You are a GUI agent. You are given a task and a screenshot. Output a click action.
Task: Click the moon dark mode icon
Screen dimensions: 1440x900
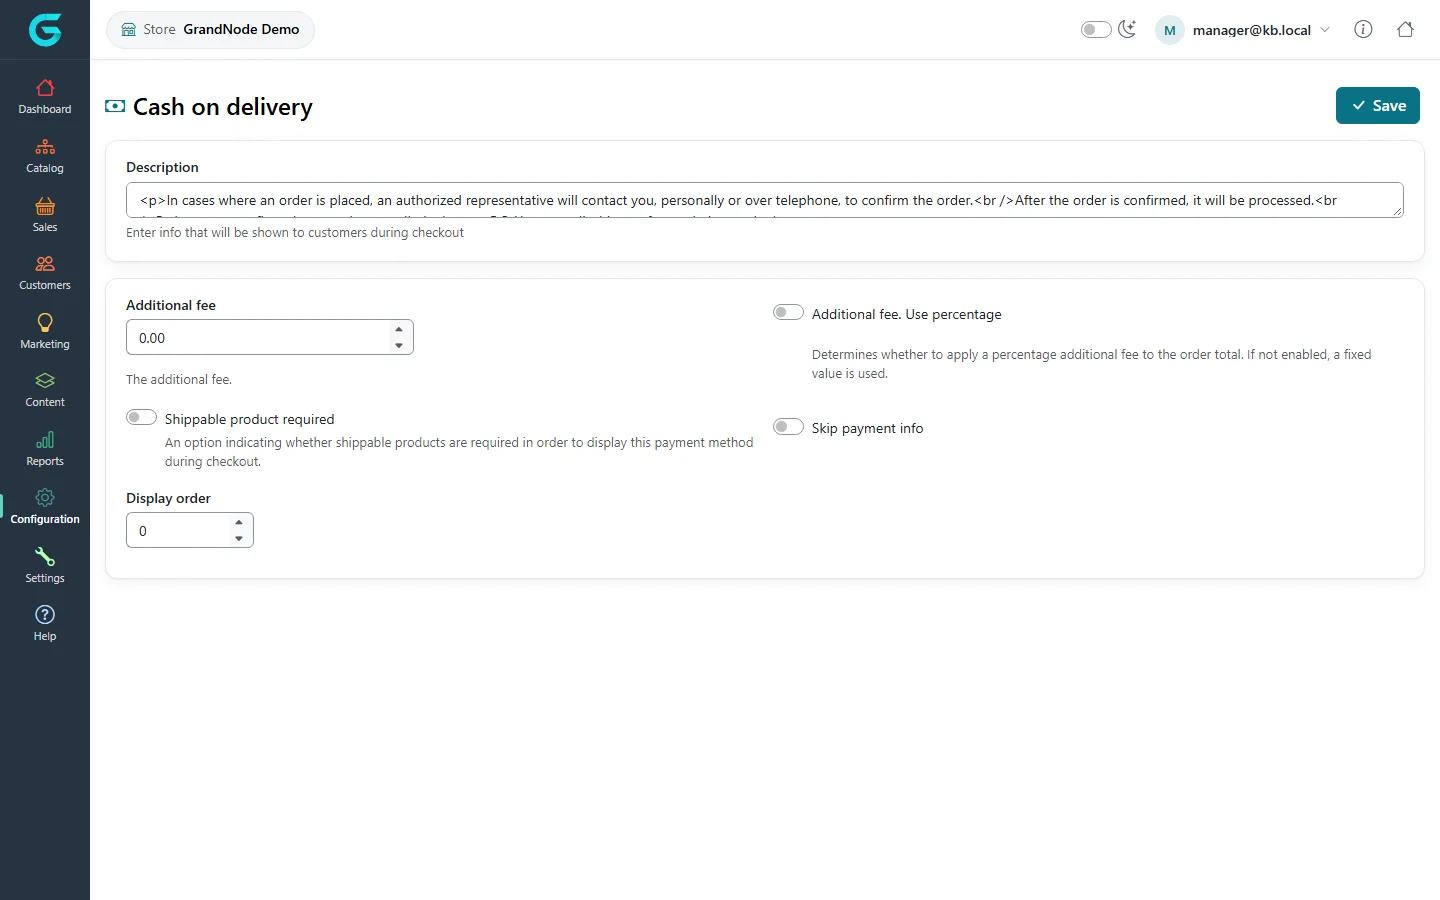[x=1127, y=29]
